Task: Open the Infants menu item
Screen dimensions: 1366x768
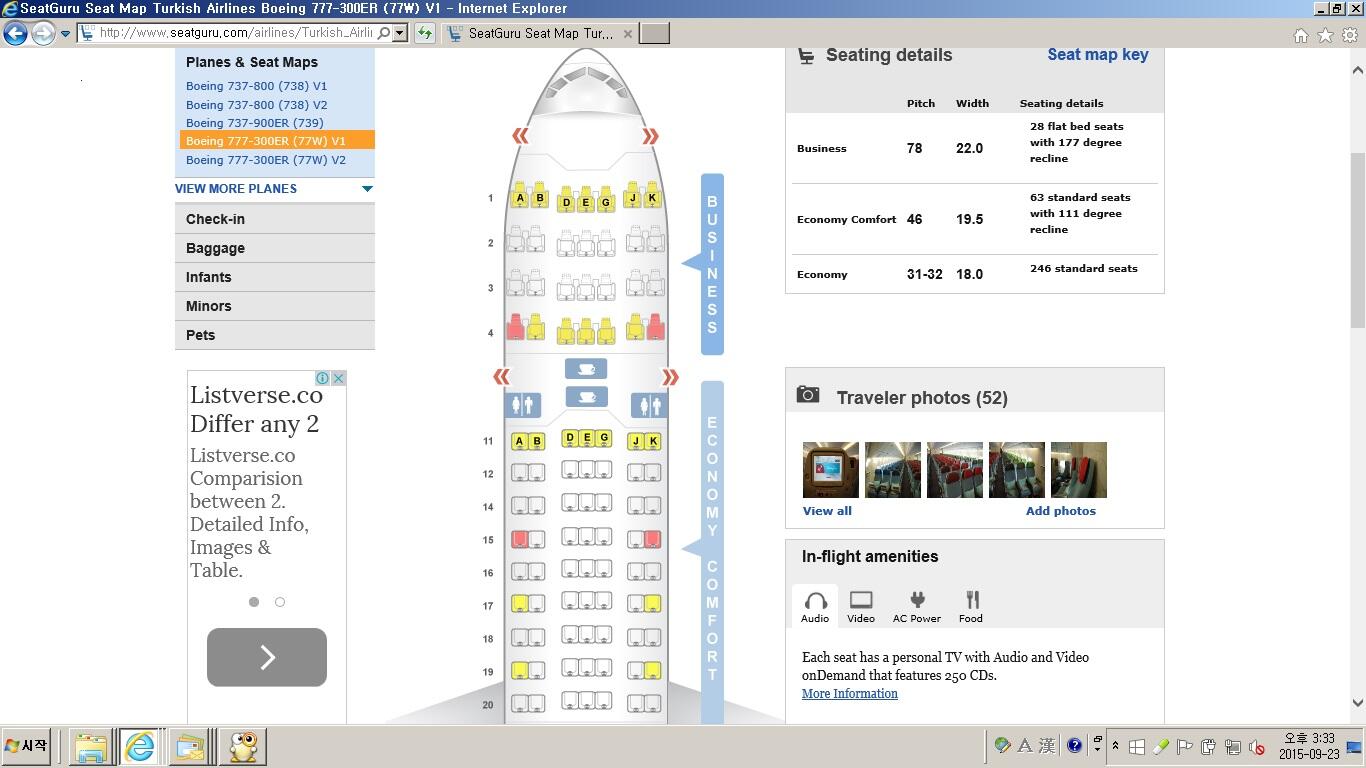Action: tap(275, 277)
